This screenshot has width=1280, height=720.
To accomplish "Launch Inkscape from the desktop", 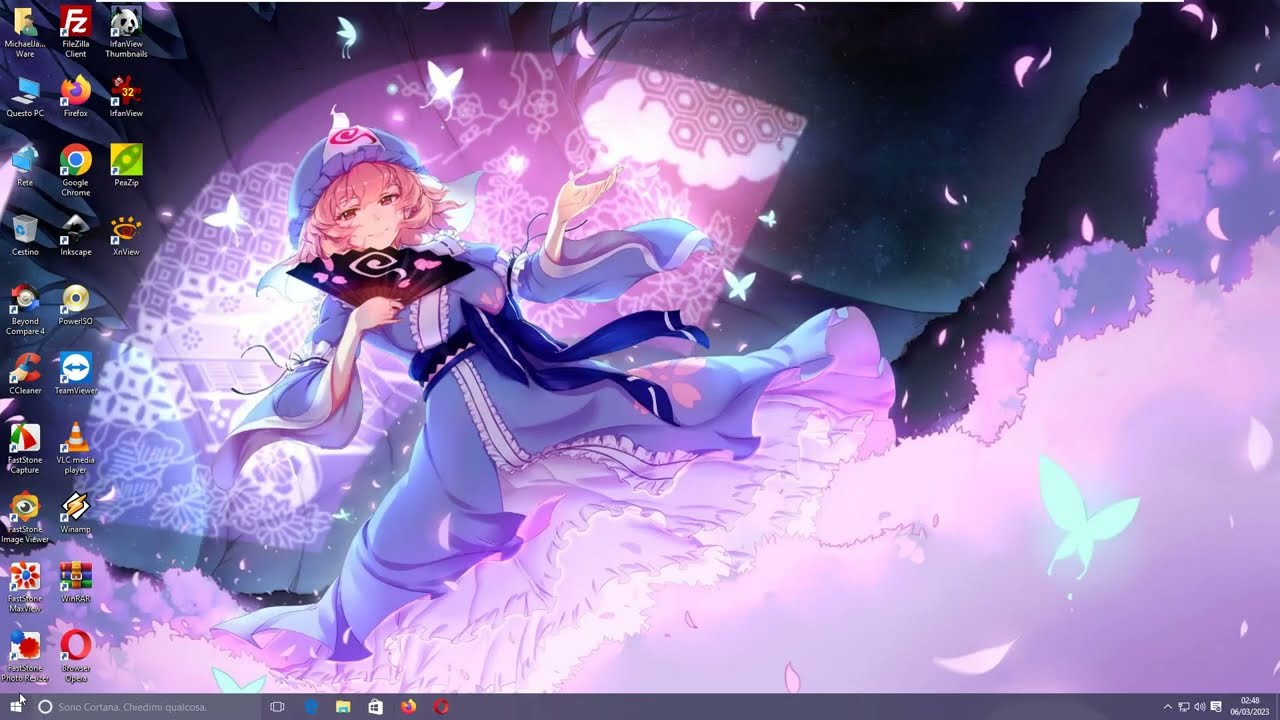I will click(75, 235).
